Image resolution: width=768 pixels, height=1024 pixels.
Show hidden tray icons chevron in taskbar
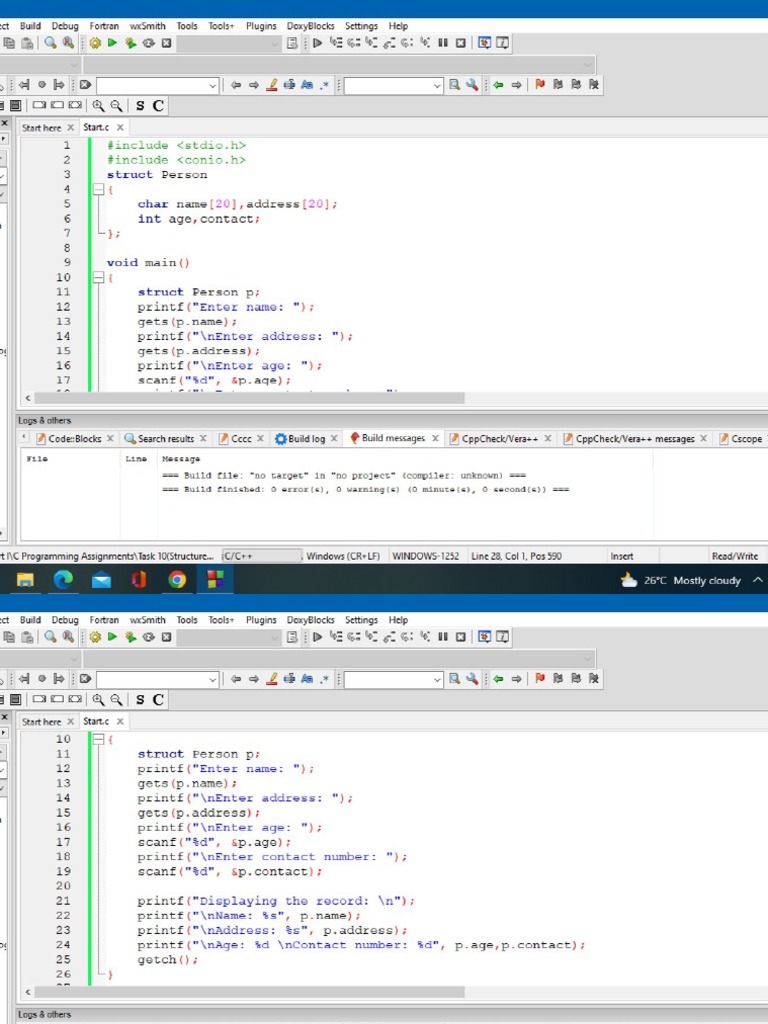click(x=758, y=580)
